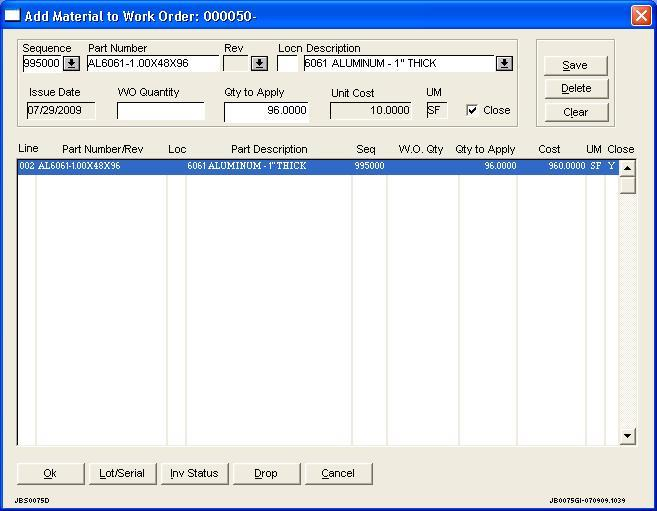
Task: Click the 960.0000 cost cell
Action: tap(566, 166)
